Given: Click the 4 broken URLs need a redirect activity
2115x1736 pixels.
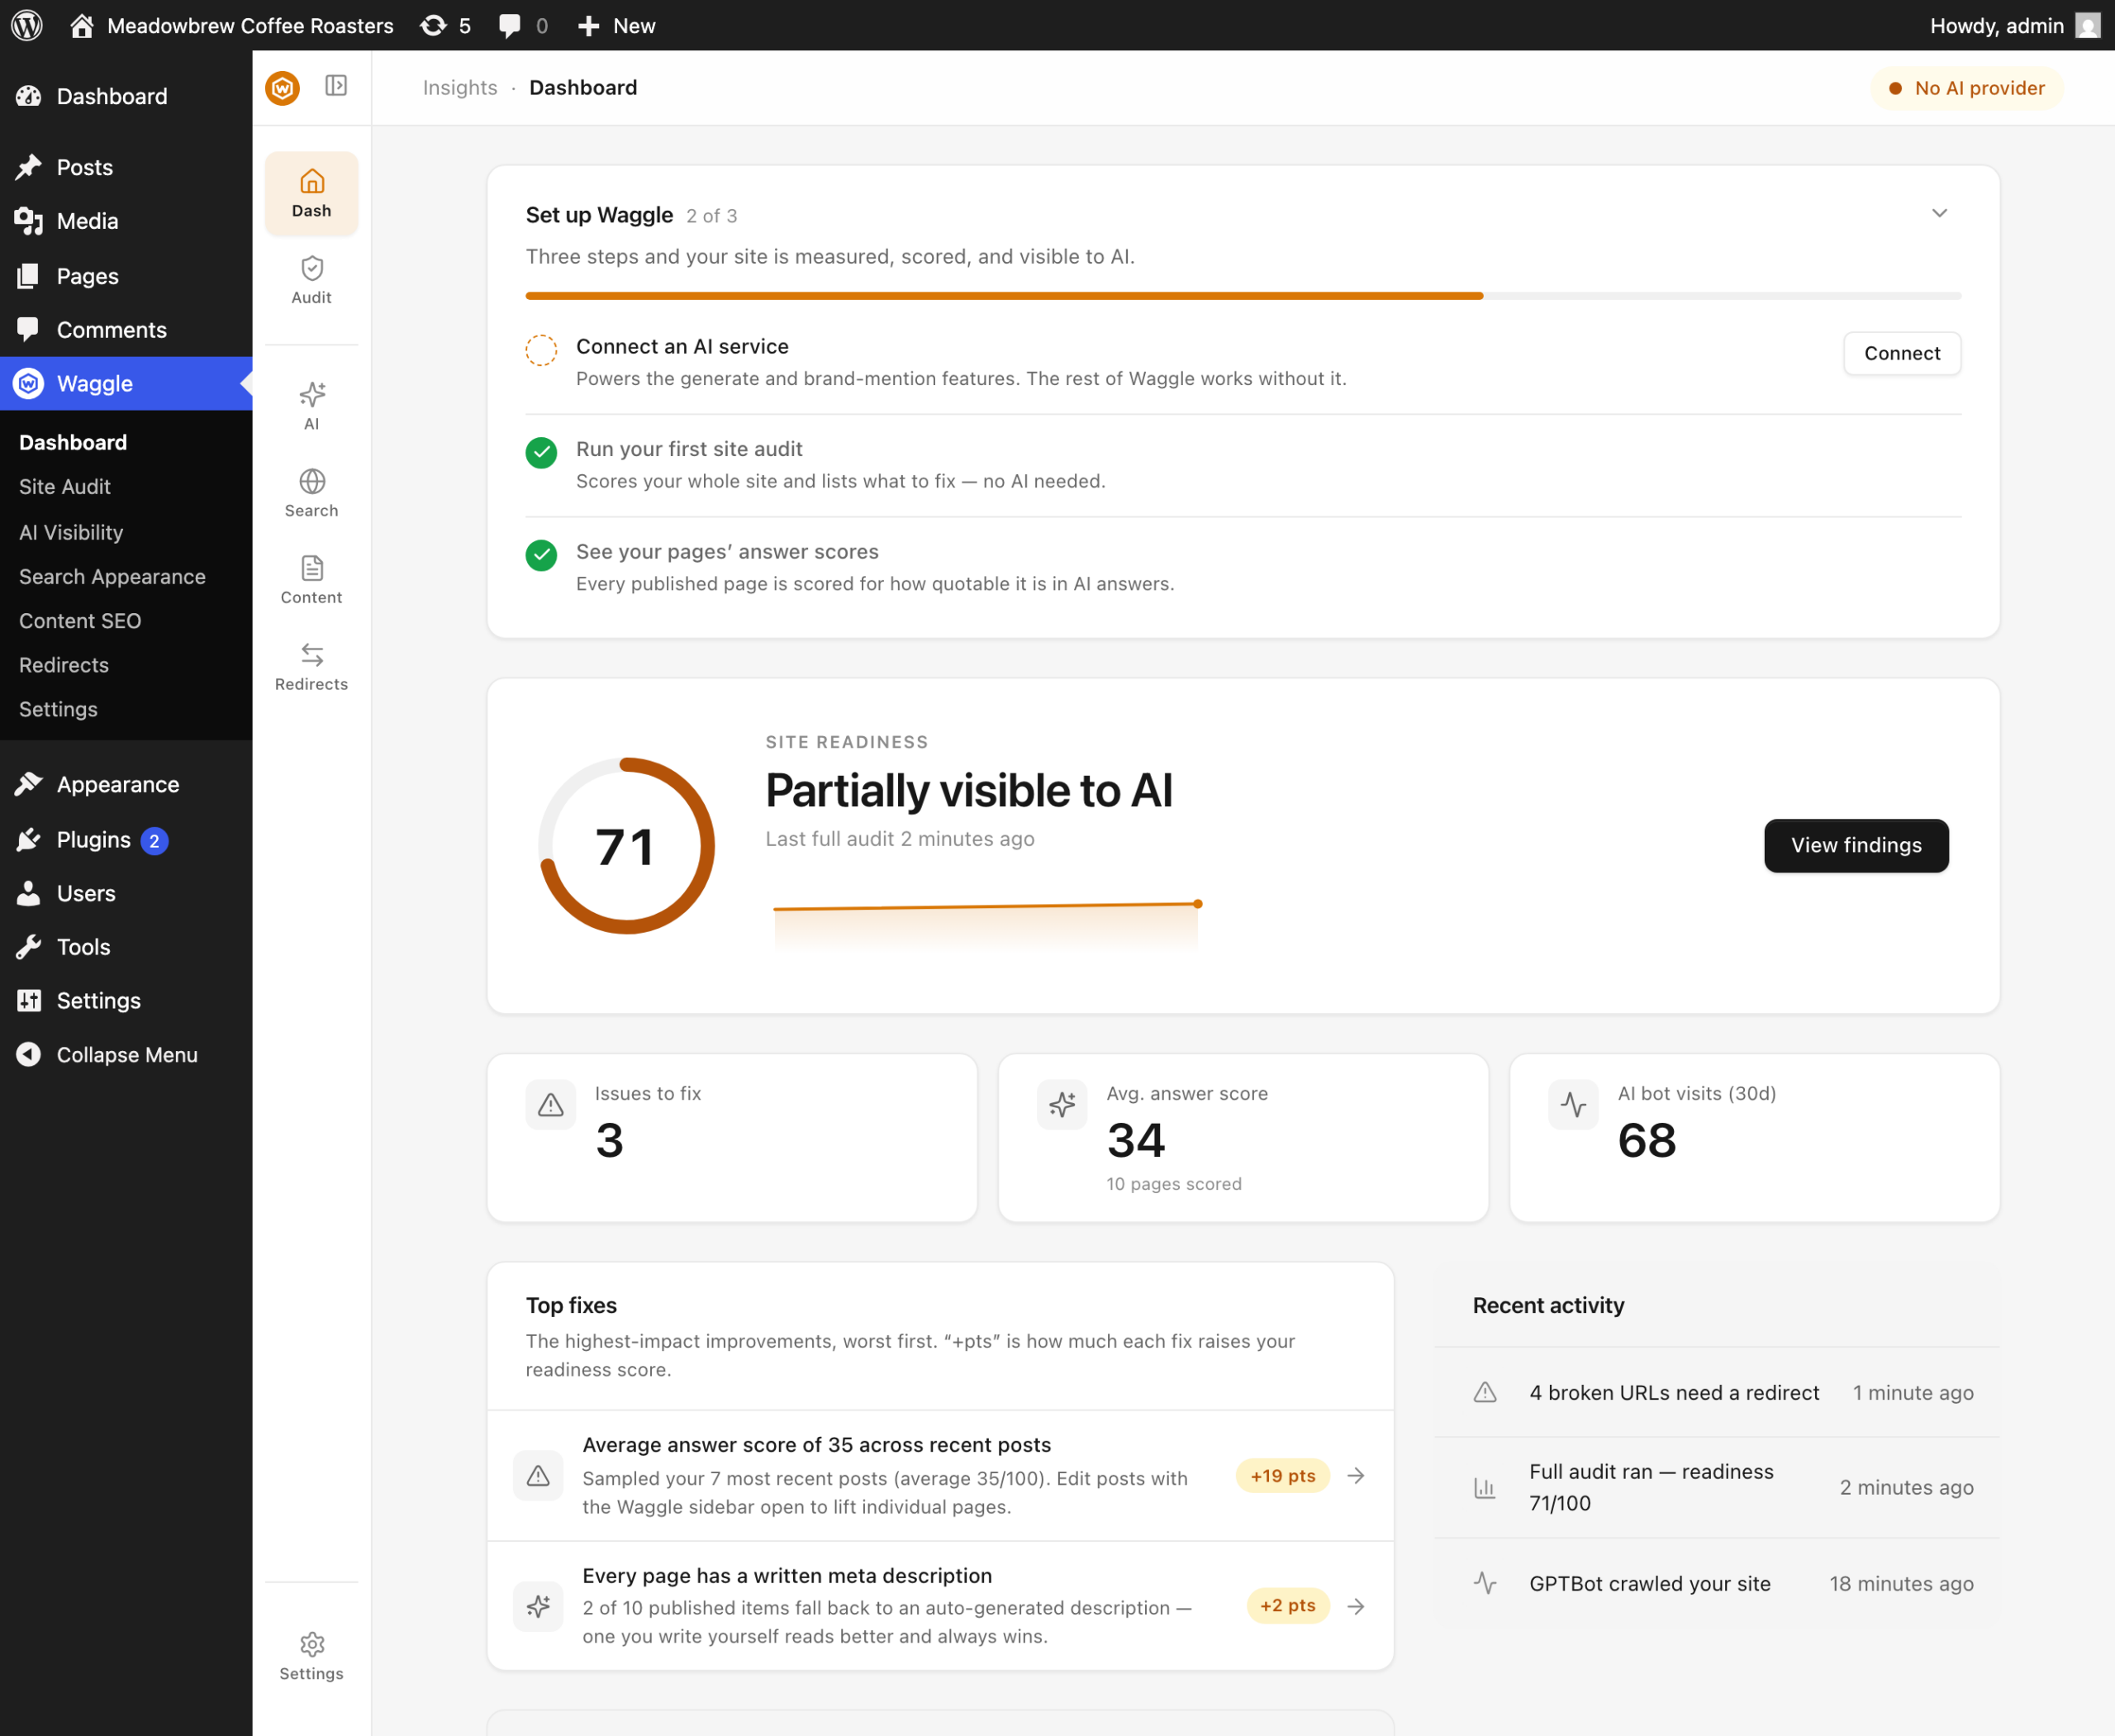Looking at the screenshot, I should pos(1717,1393).
